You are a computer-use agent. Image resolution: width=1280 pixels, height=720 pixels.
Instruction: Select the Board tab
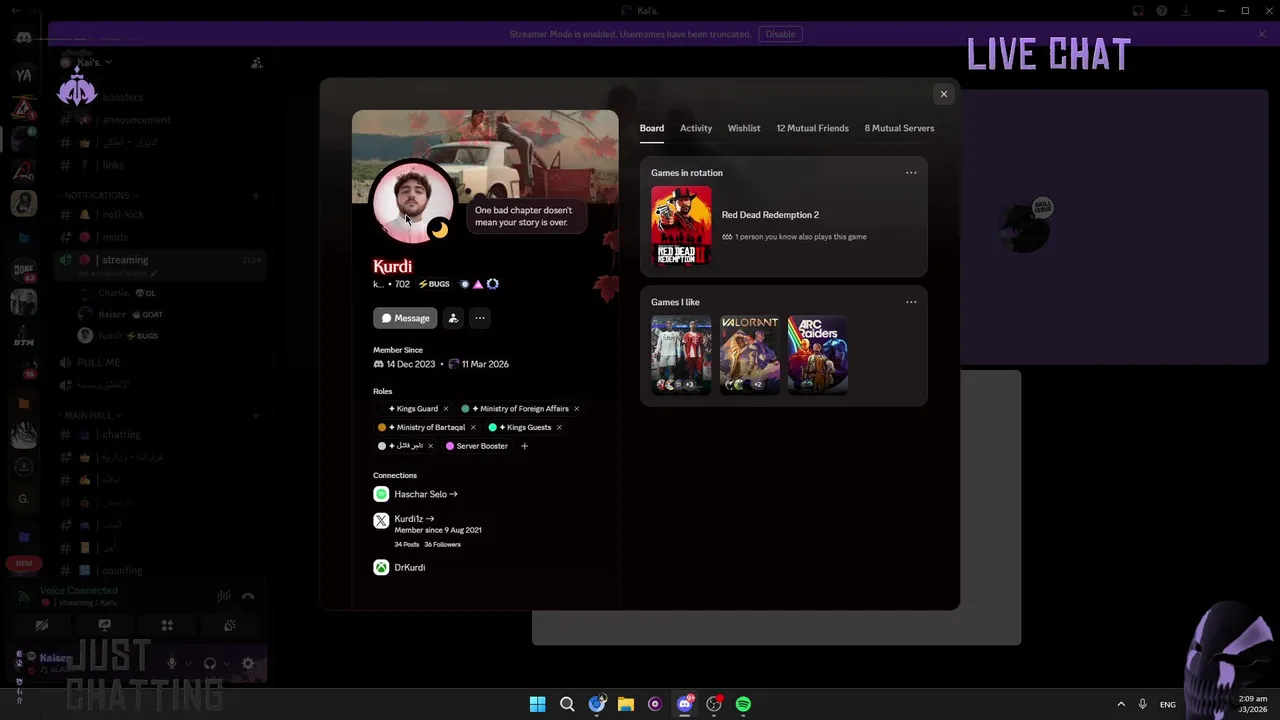pyautogui.click(x=652, y=128)
